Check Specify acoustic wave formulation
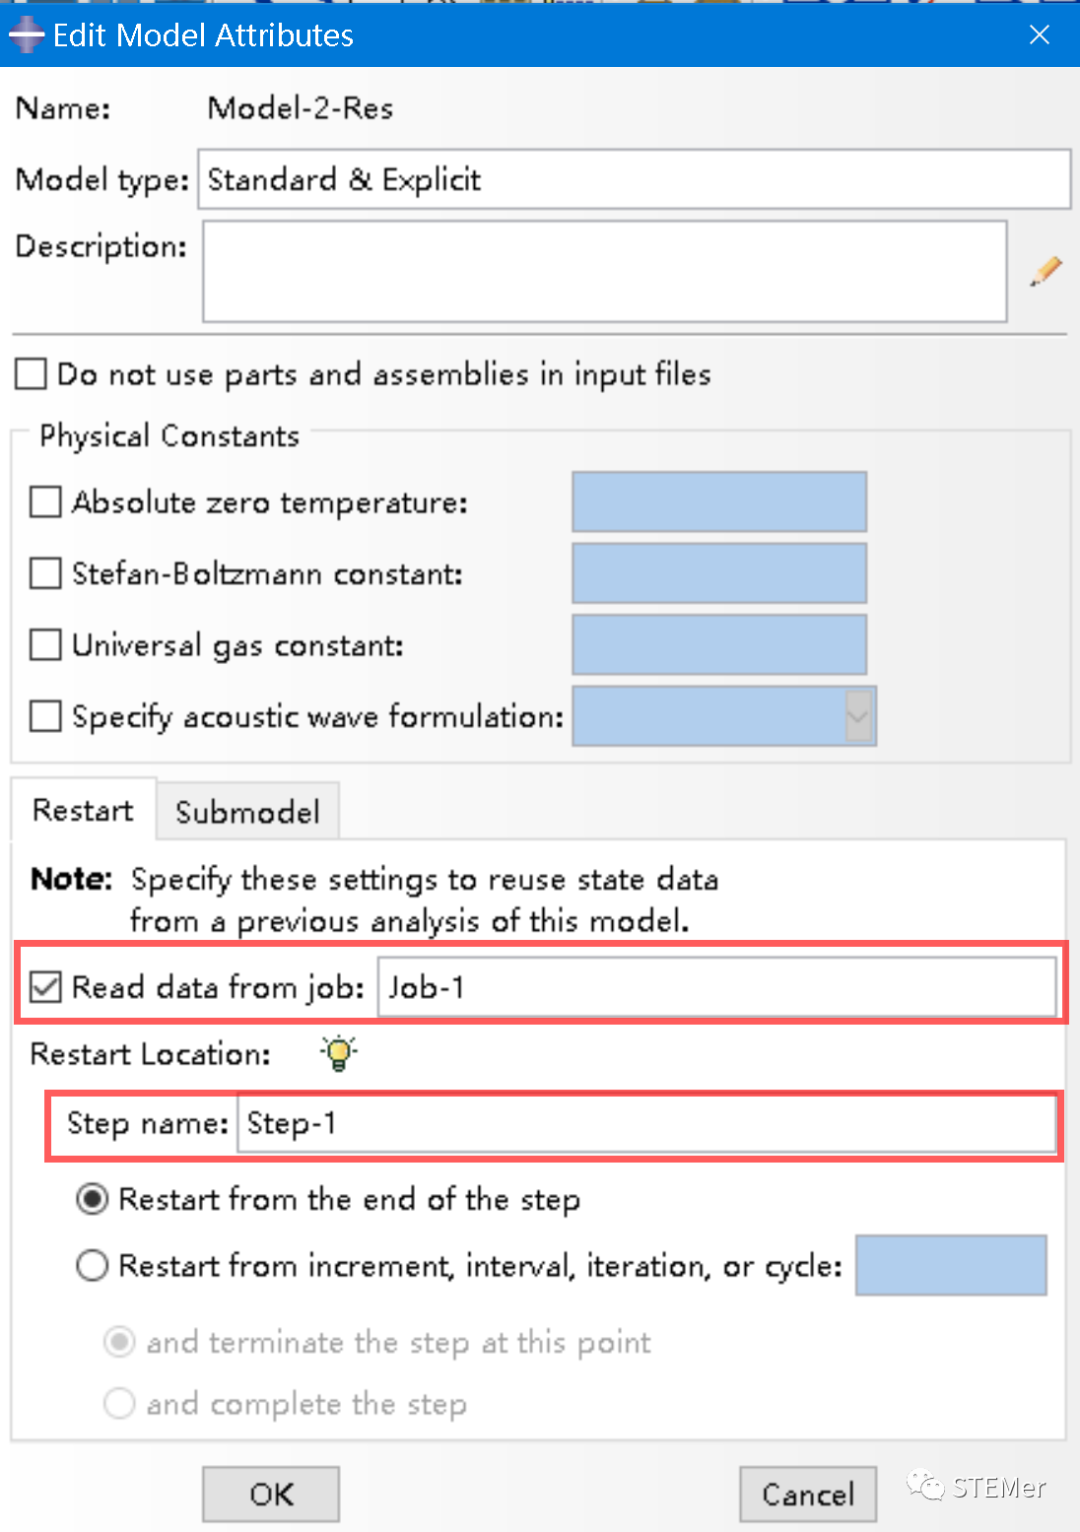The width and height of the screenshot is (1080, 1532). (46, 716)
